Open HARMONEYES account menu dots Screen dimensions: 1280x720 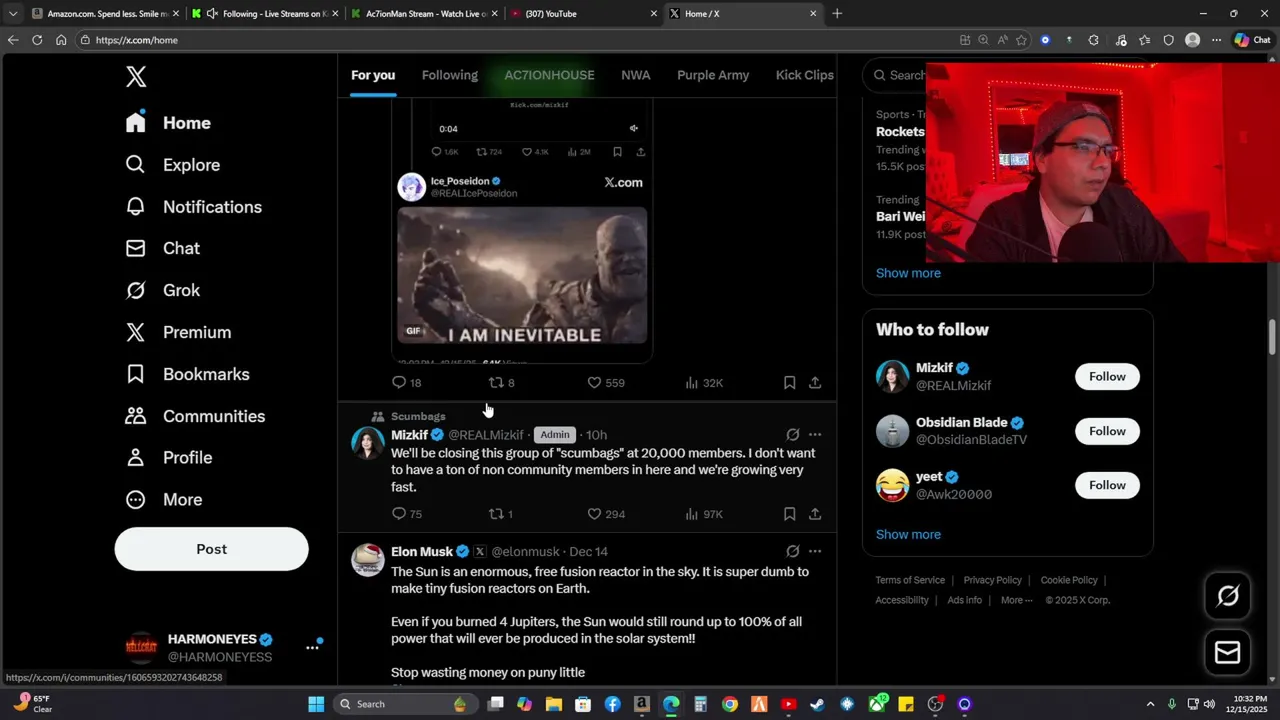(x=312, y=648)
